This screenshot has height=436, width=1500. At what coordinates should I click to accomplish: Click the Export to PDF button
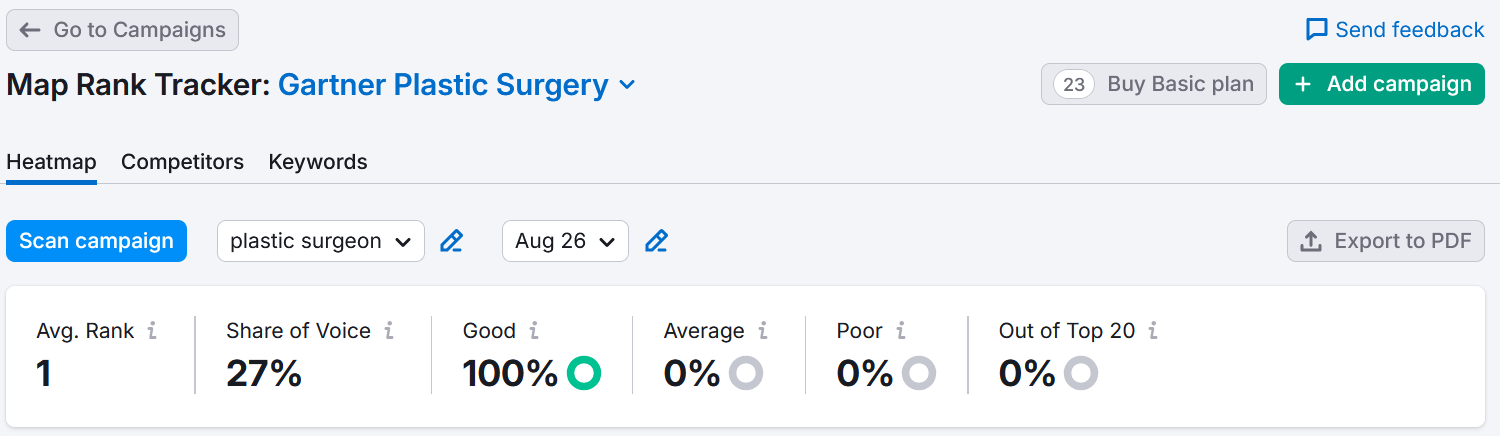1385,241
